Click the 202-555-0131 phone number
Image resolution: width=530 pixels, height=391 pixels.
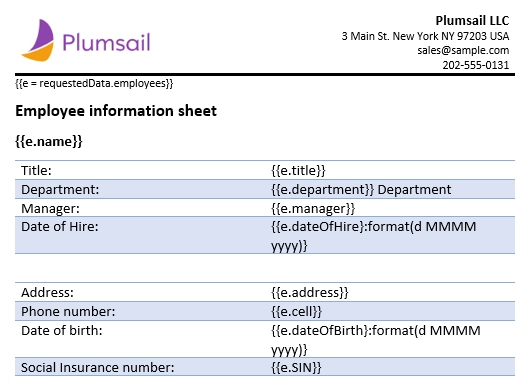(476, 65)
